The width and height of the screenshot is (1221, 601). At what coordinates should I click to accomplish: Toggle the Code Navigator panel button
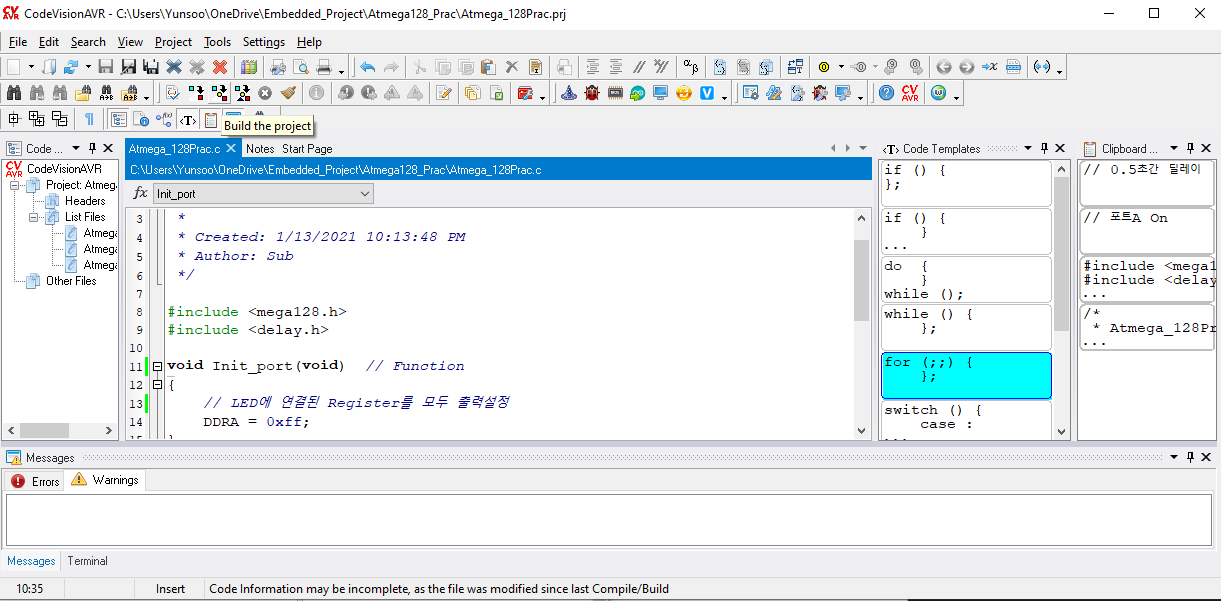(118, 119)
